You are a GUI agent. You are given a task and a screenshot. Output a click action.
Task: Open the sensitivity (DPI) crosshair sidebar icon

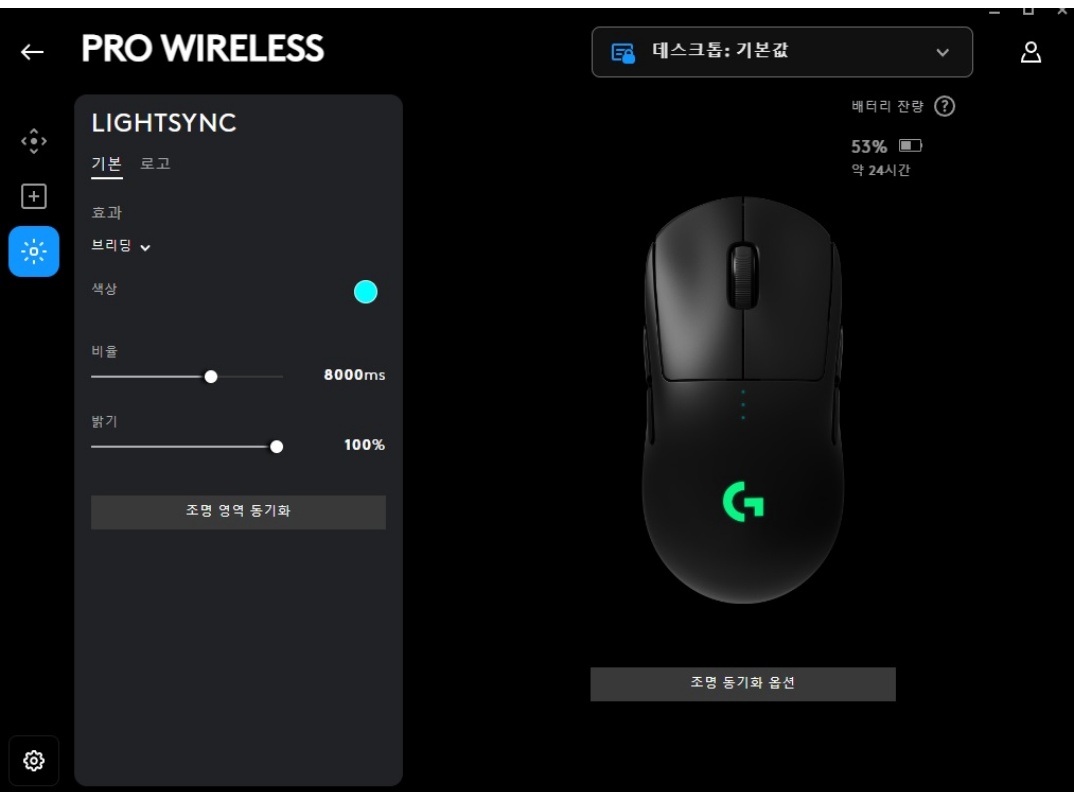(34, 141)
